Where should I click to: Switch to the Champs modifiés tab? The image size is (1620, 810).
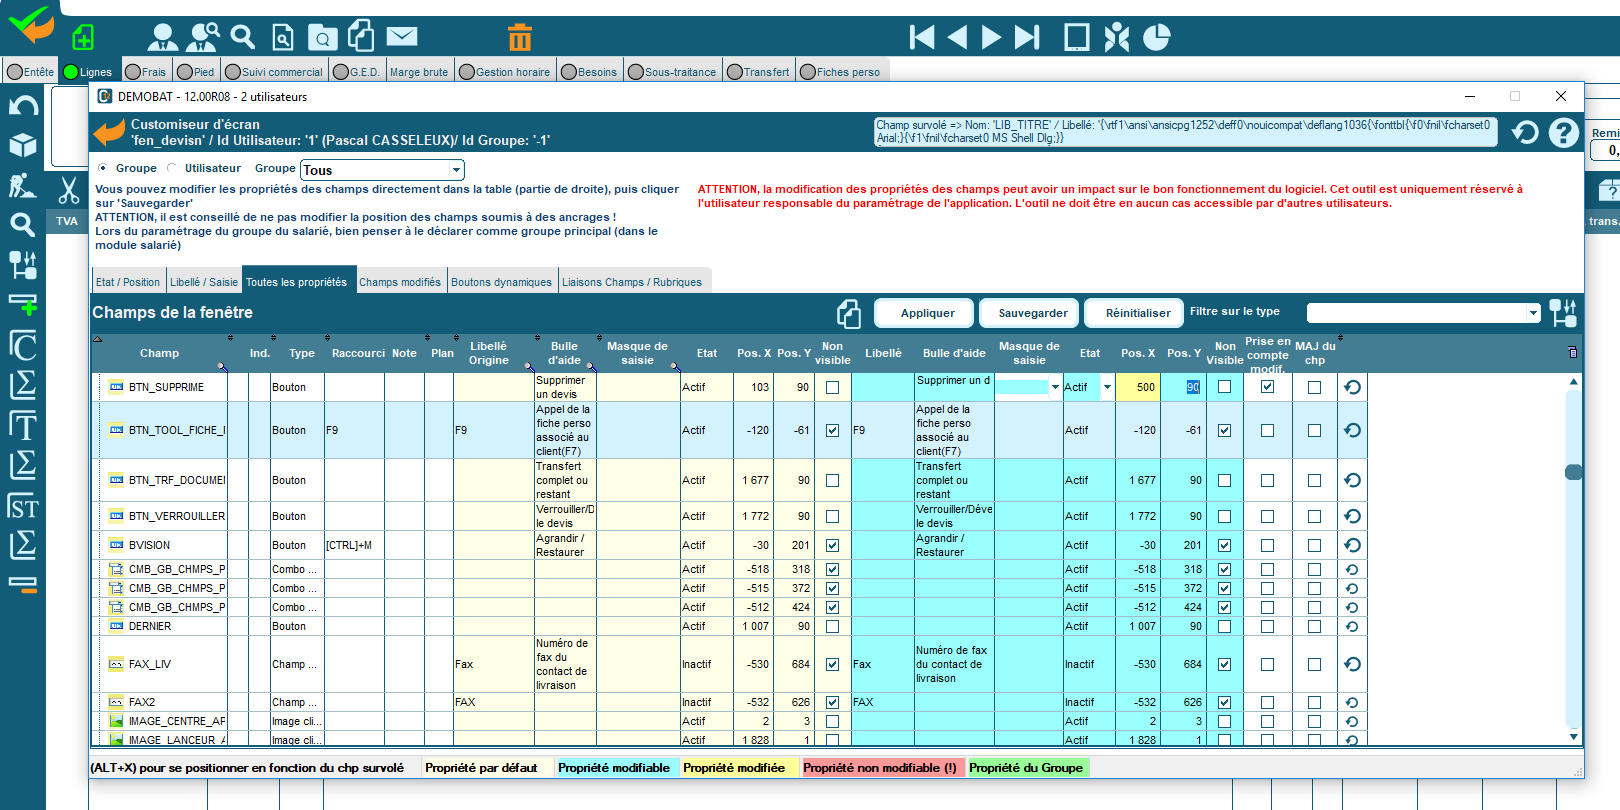click(x=399, y=282)
